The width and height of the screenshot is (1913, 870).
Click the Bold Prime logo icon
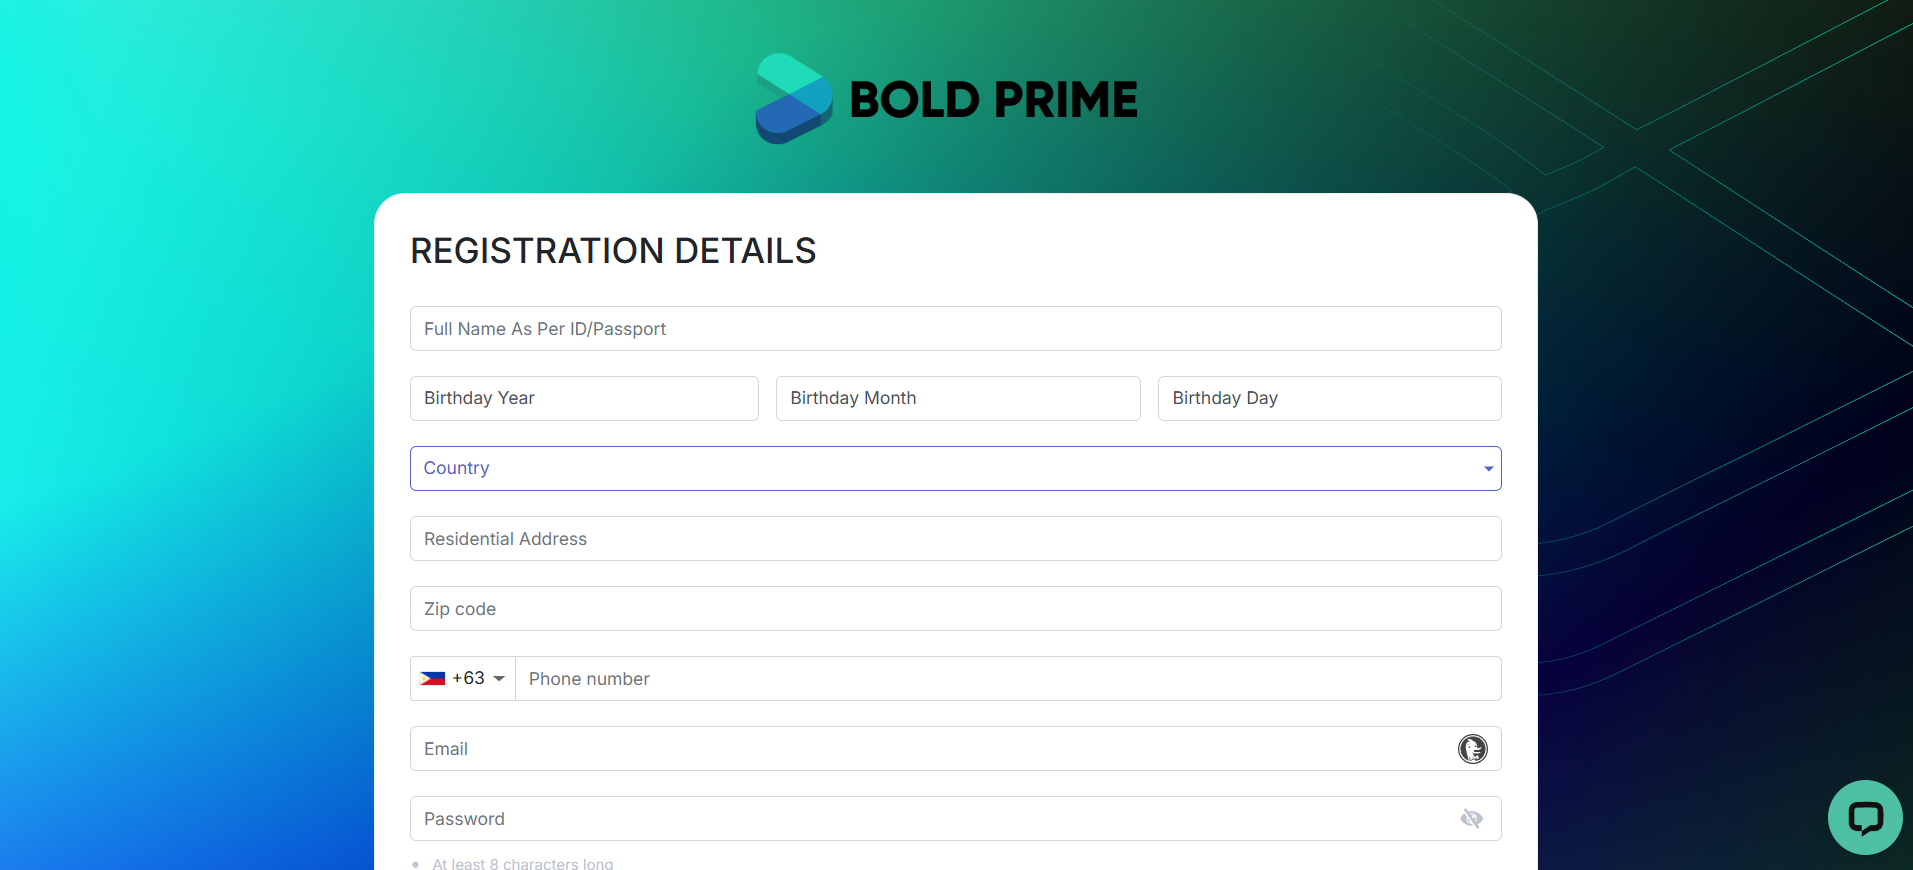coord(794,98)
